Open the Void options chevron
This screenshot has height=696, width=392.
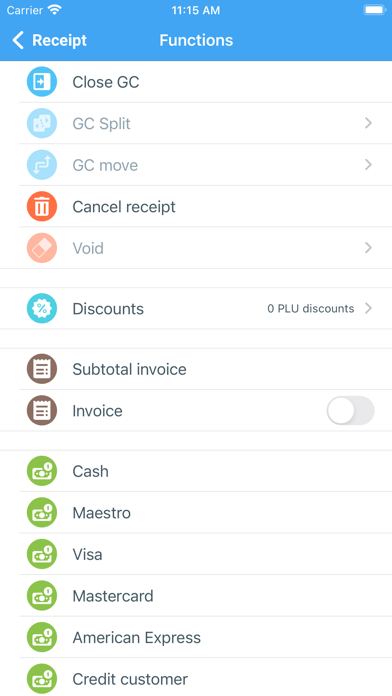(x=368, y=248)
